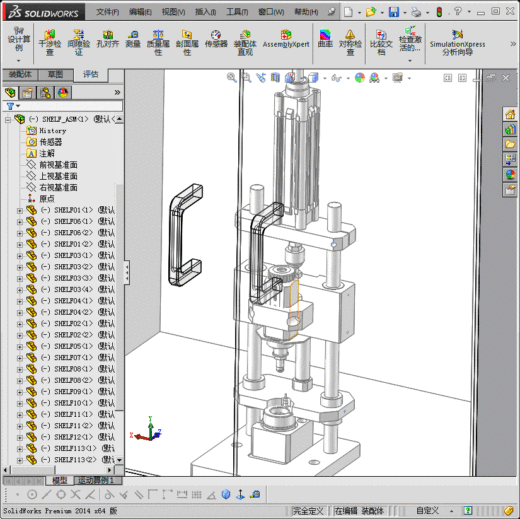Open the 干涉检查 interference check tool
520x519 pixels.
pos(50,42)
